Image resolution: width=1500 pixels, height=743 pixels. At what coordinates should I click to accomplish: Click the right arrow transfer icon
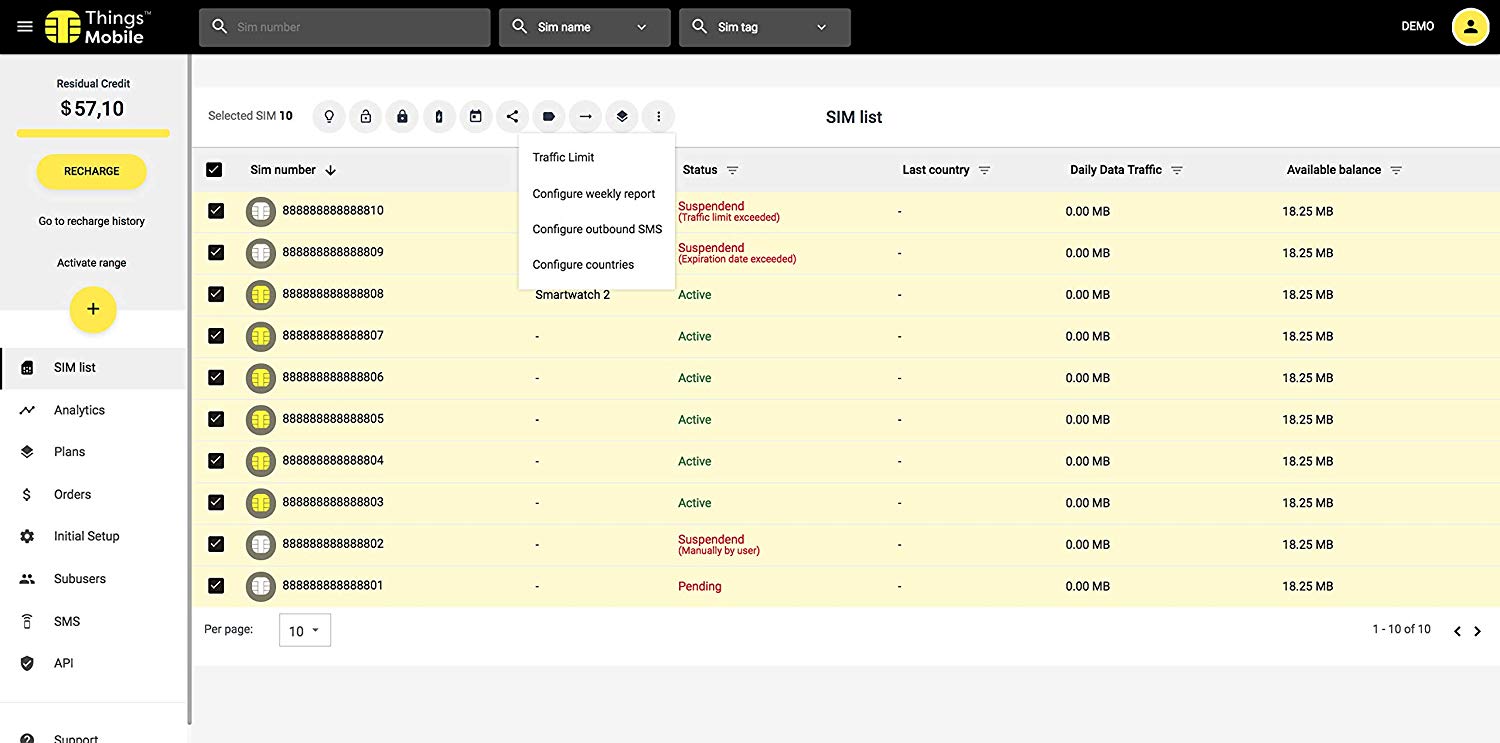click(x=586, y=117)
